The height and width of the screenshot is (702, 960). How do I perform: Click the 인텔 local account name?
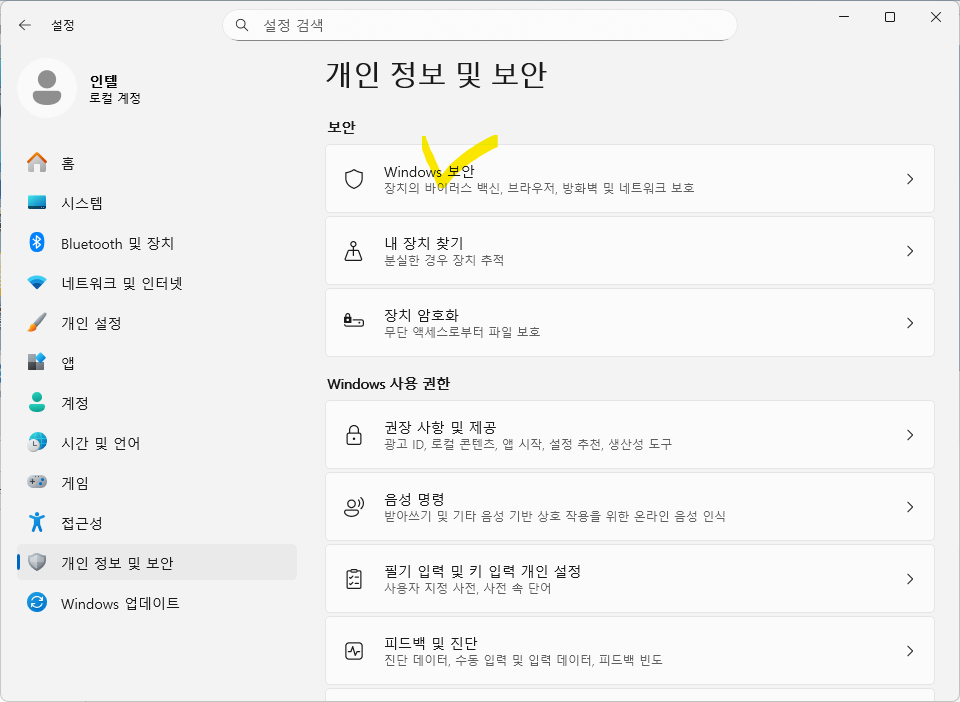point(103,81)
